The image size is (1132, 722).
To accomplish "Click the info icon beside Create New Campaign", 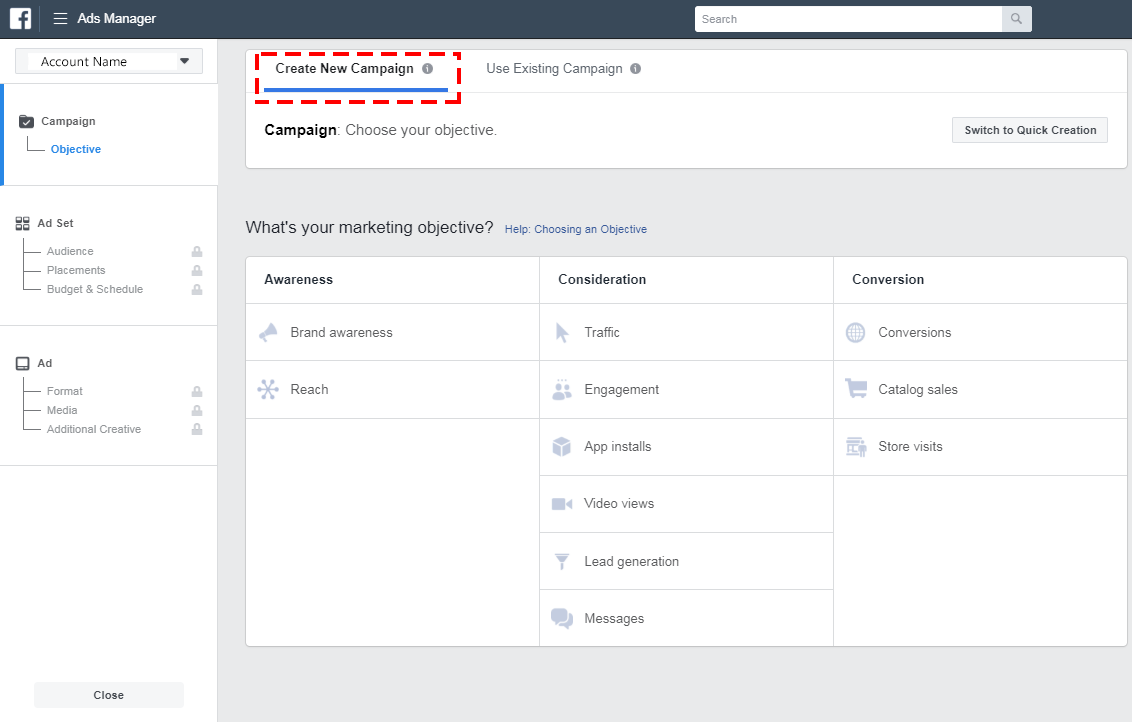I will [x=427, y=69].
